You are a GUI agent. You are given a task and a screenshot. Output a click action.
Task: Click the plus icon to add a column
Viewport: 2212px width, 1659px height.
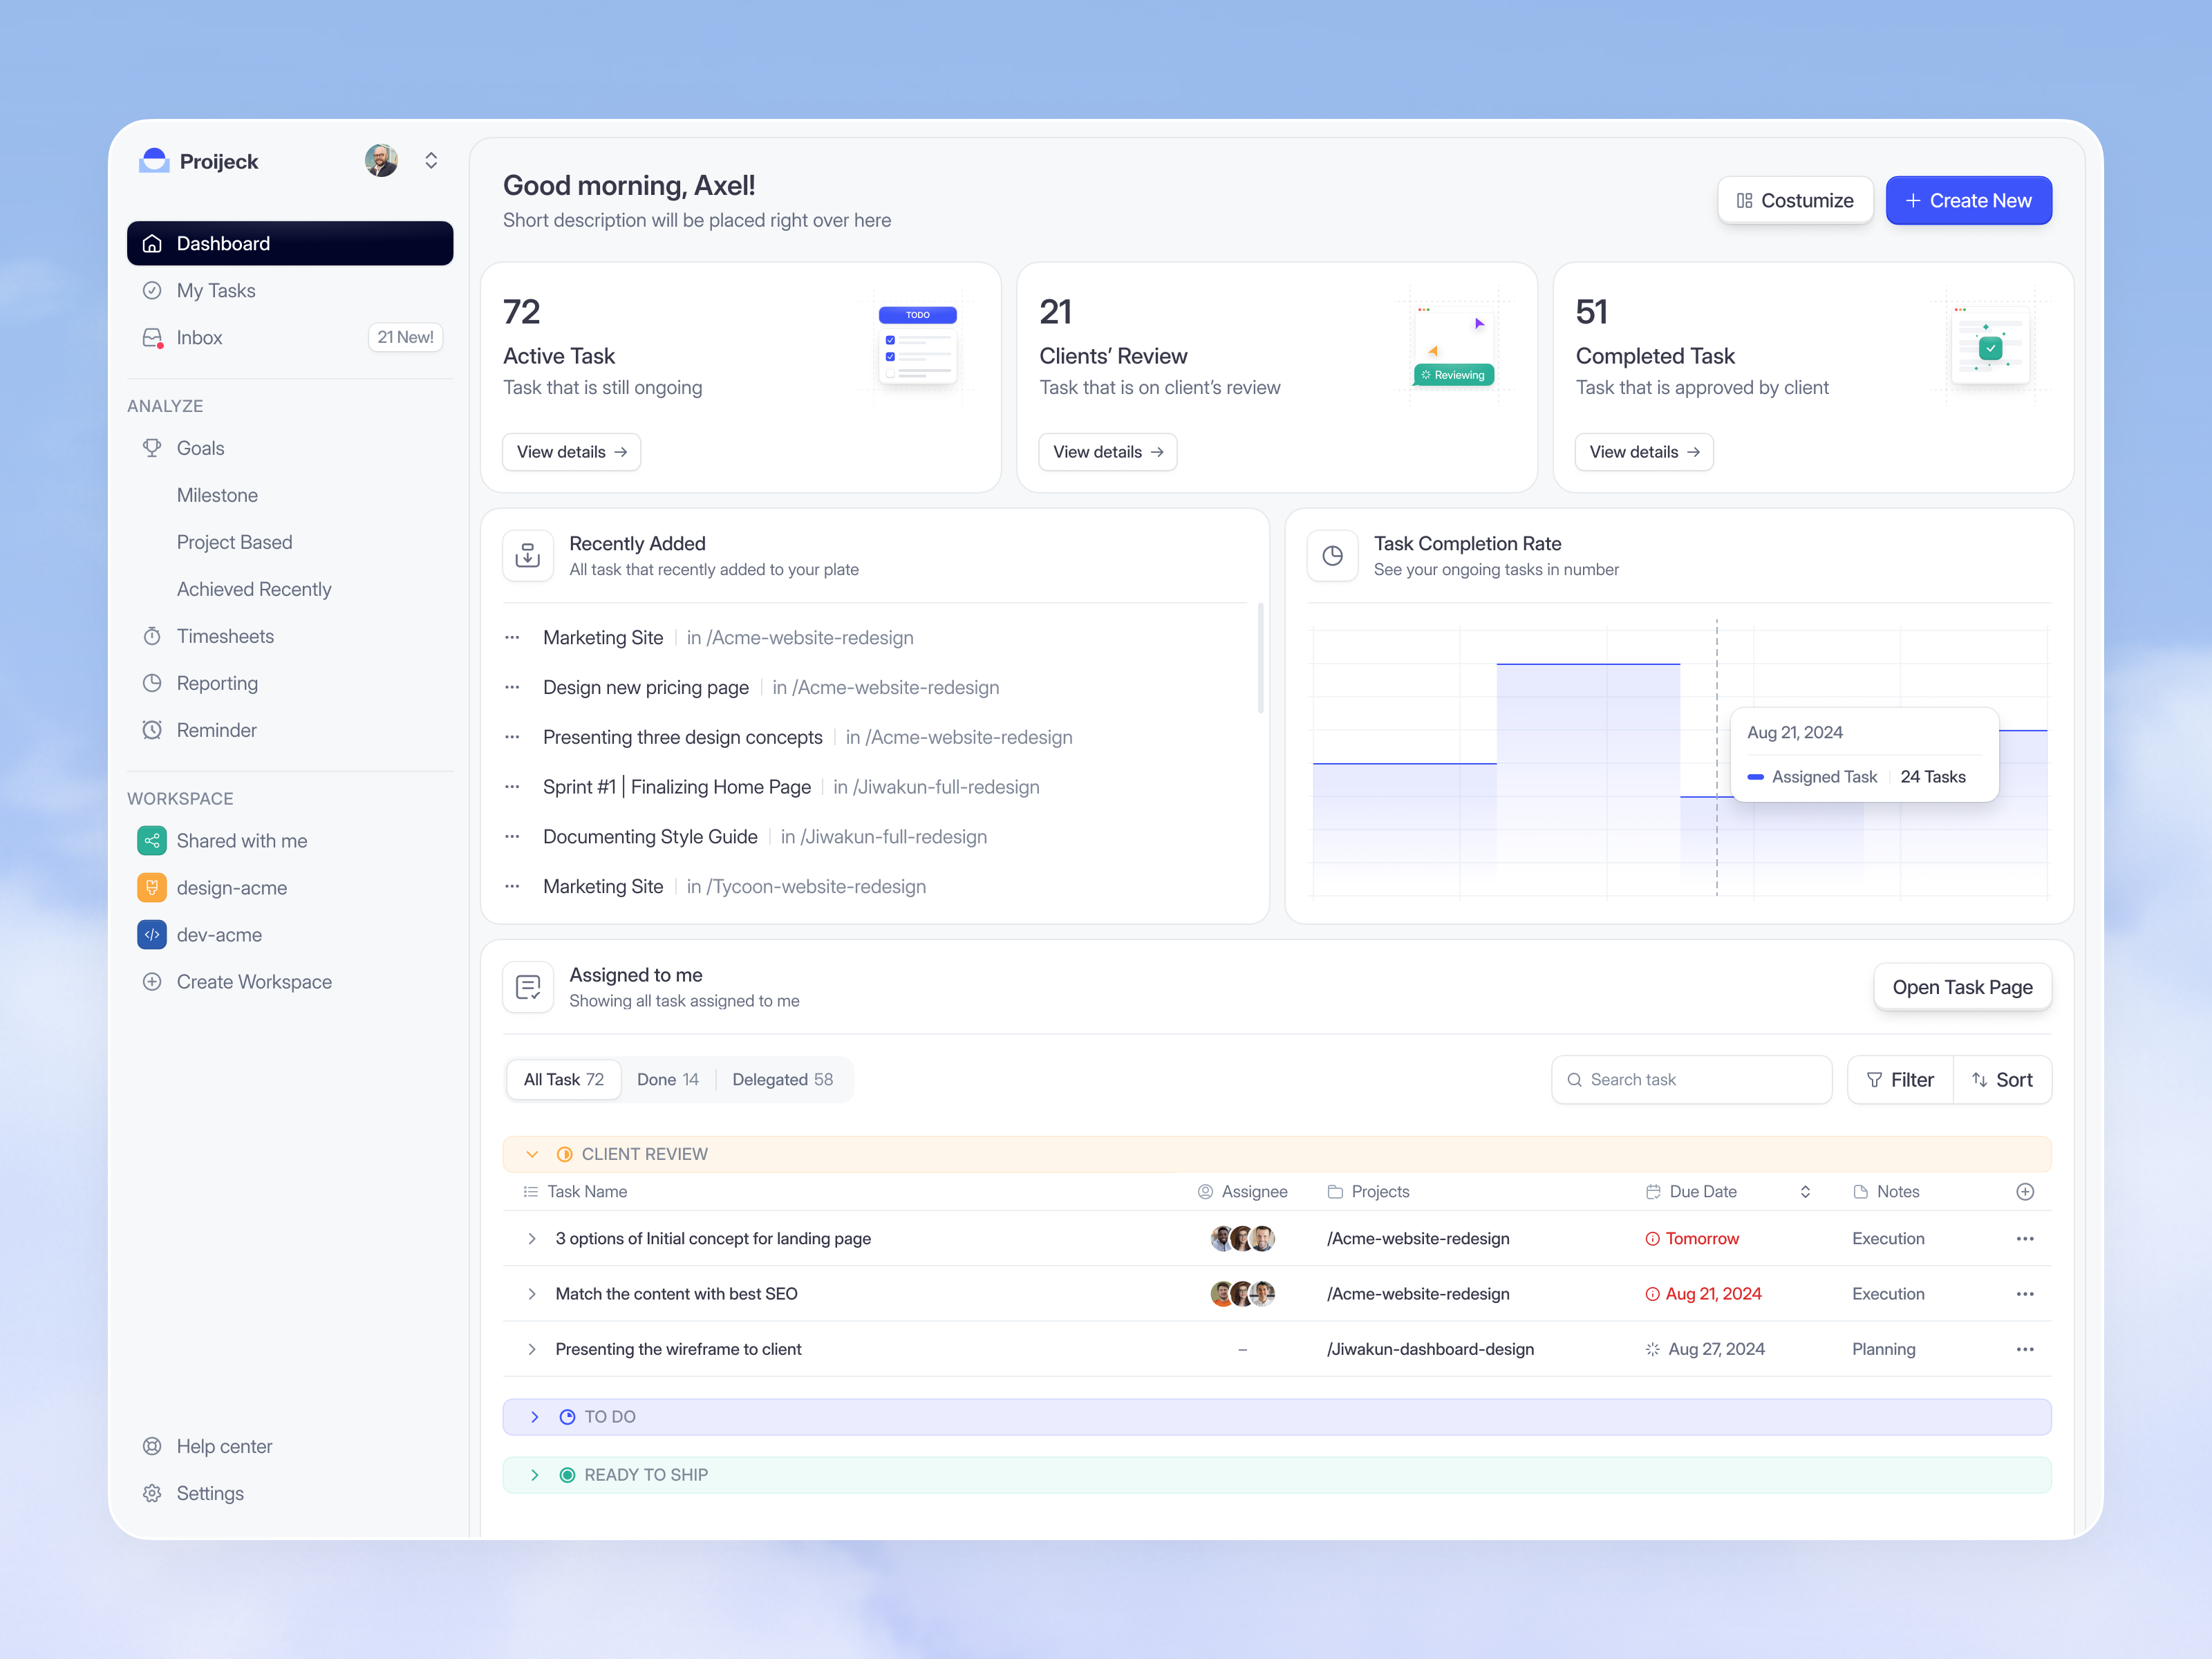[x=2026, y=1191]
